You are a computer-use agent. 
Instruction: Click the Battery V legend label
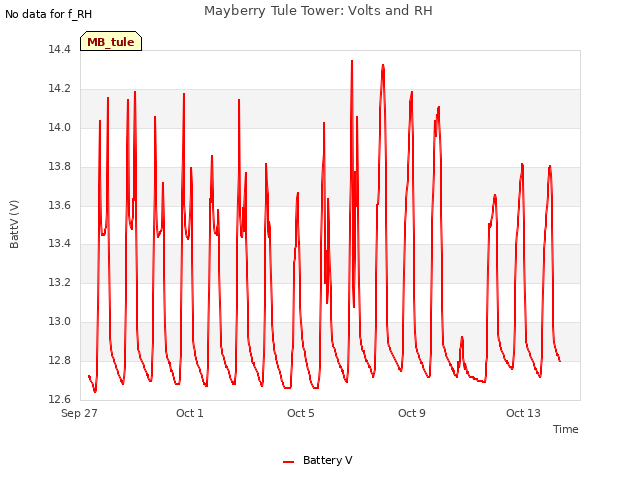(x=327, y=460)
